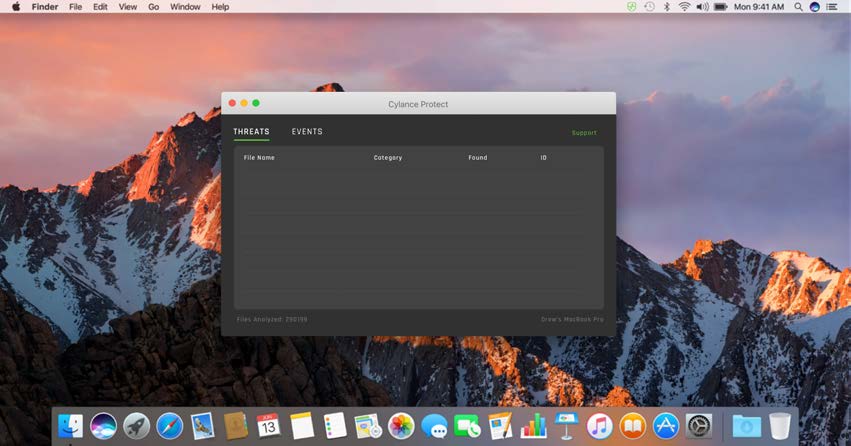Click the Files Analyzed status text
Screen dimensions: 851x446
tap(272, 320)
